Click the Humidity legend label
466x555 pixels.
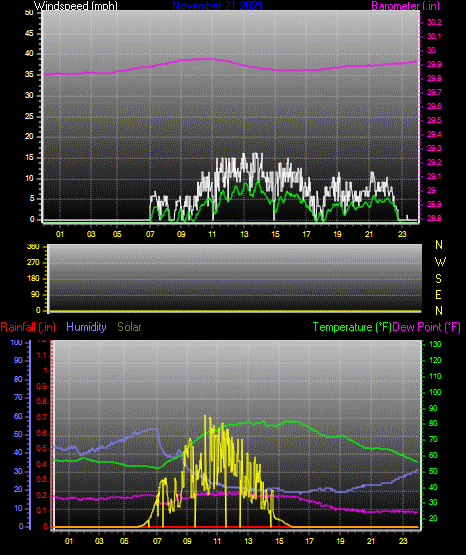pyautogui.click(x=86, y=327)
